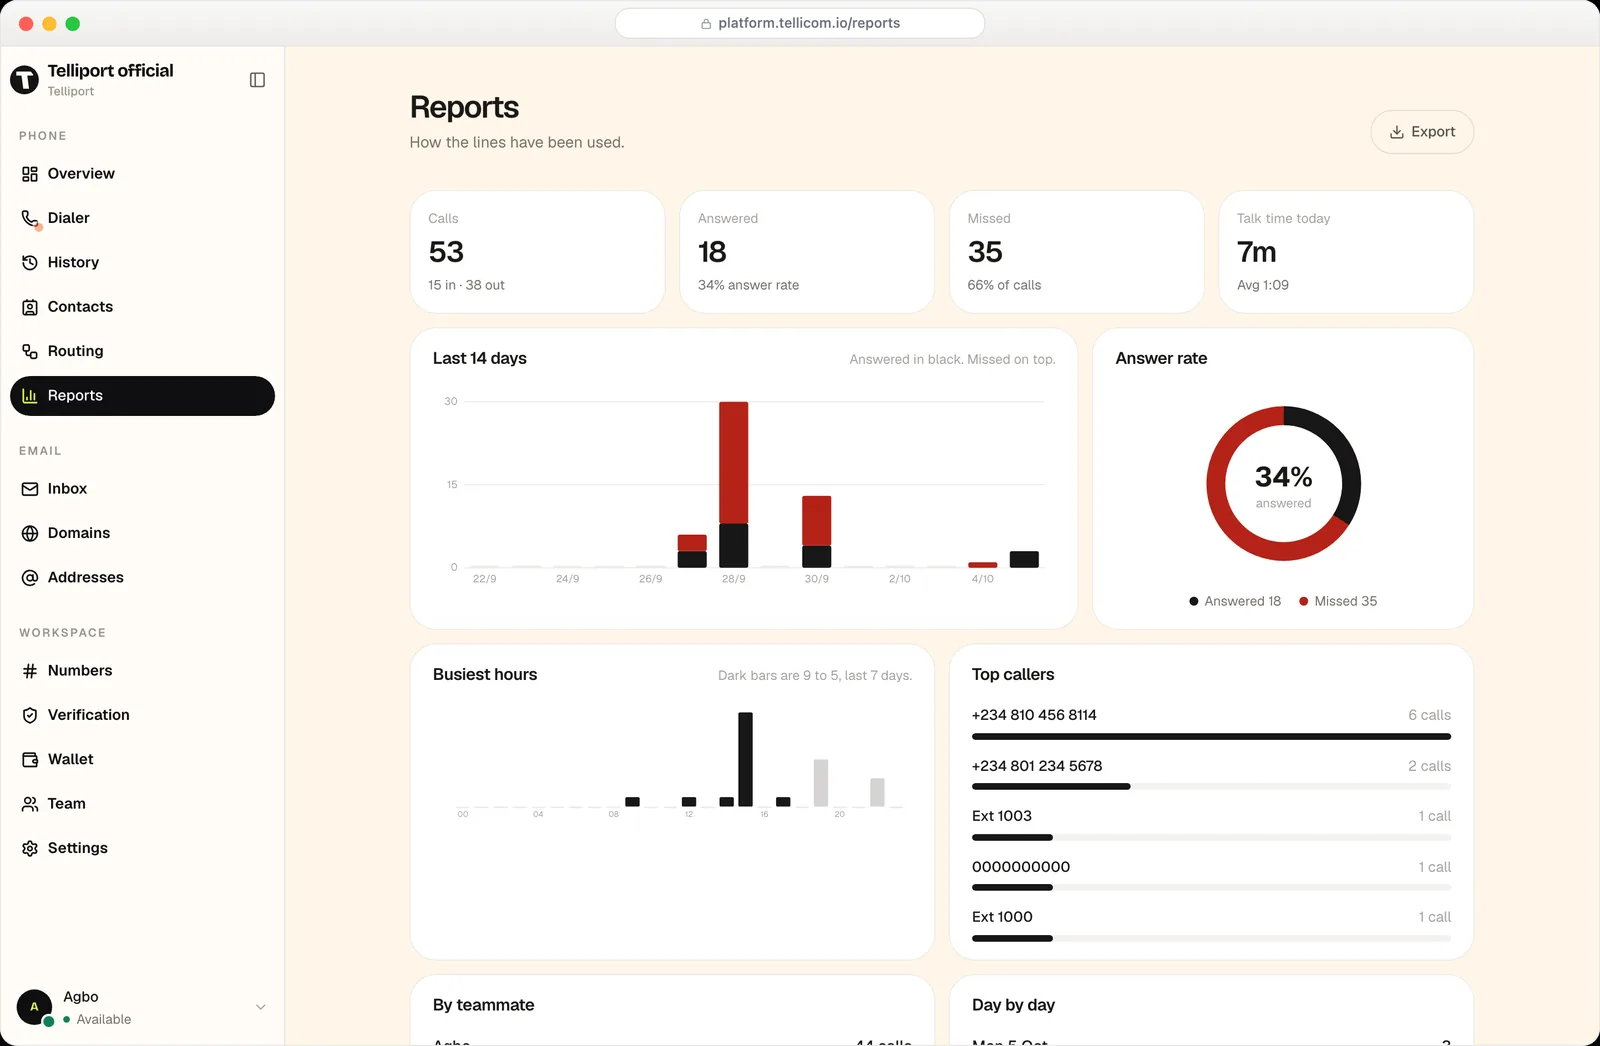Click the Missed 35 legend item
The height and width of the screenshot is (1046, 1600).
coord(1338,601)
